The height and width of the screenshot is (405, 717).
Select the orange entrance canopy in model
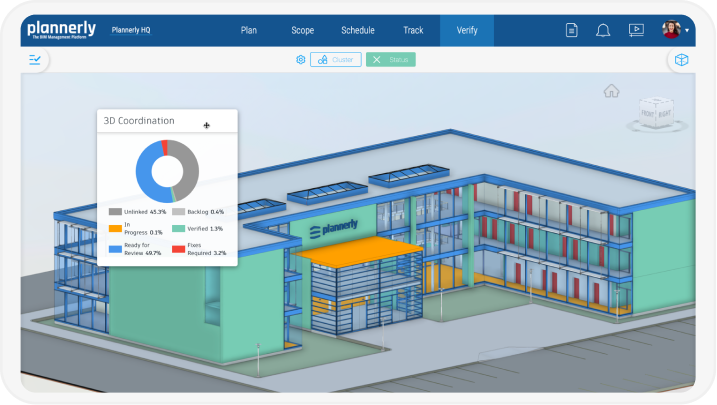point(357,251)
